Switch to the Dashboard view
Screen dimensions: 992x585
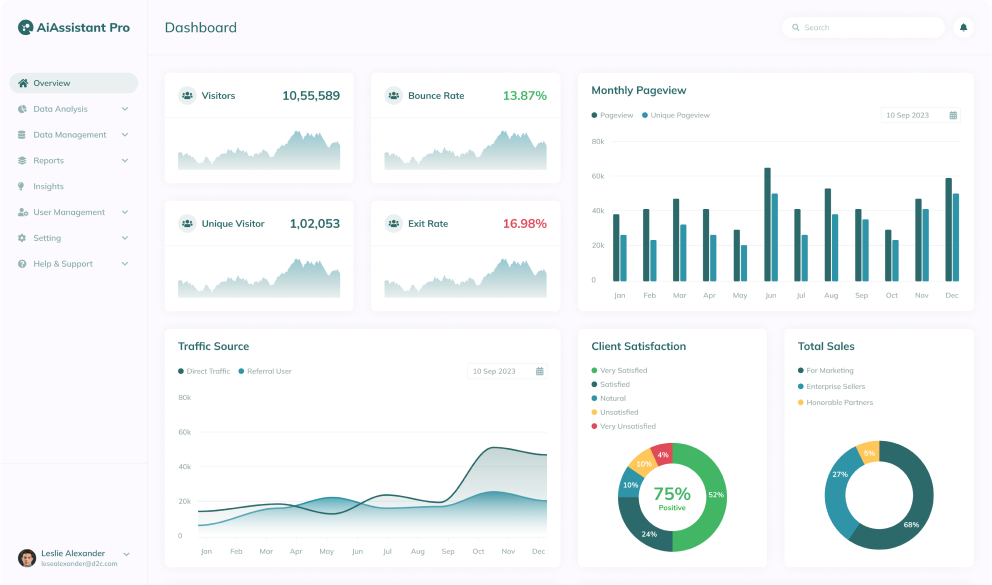tap(200, 28)
